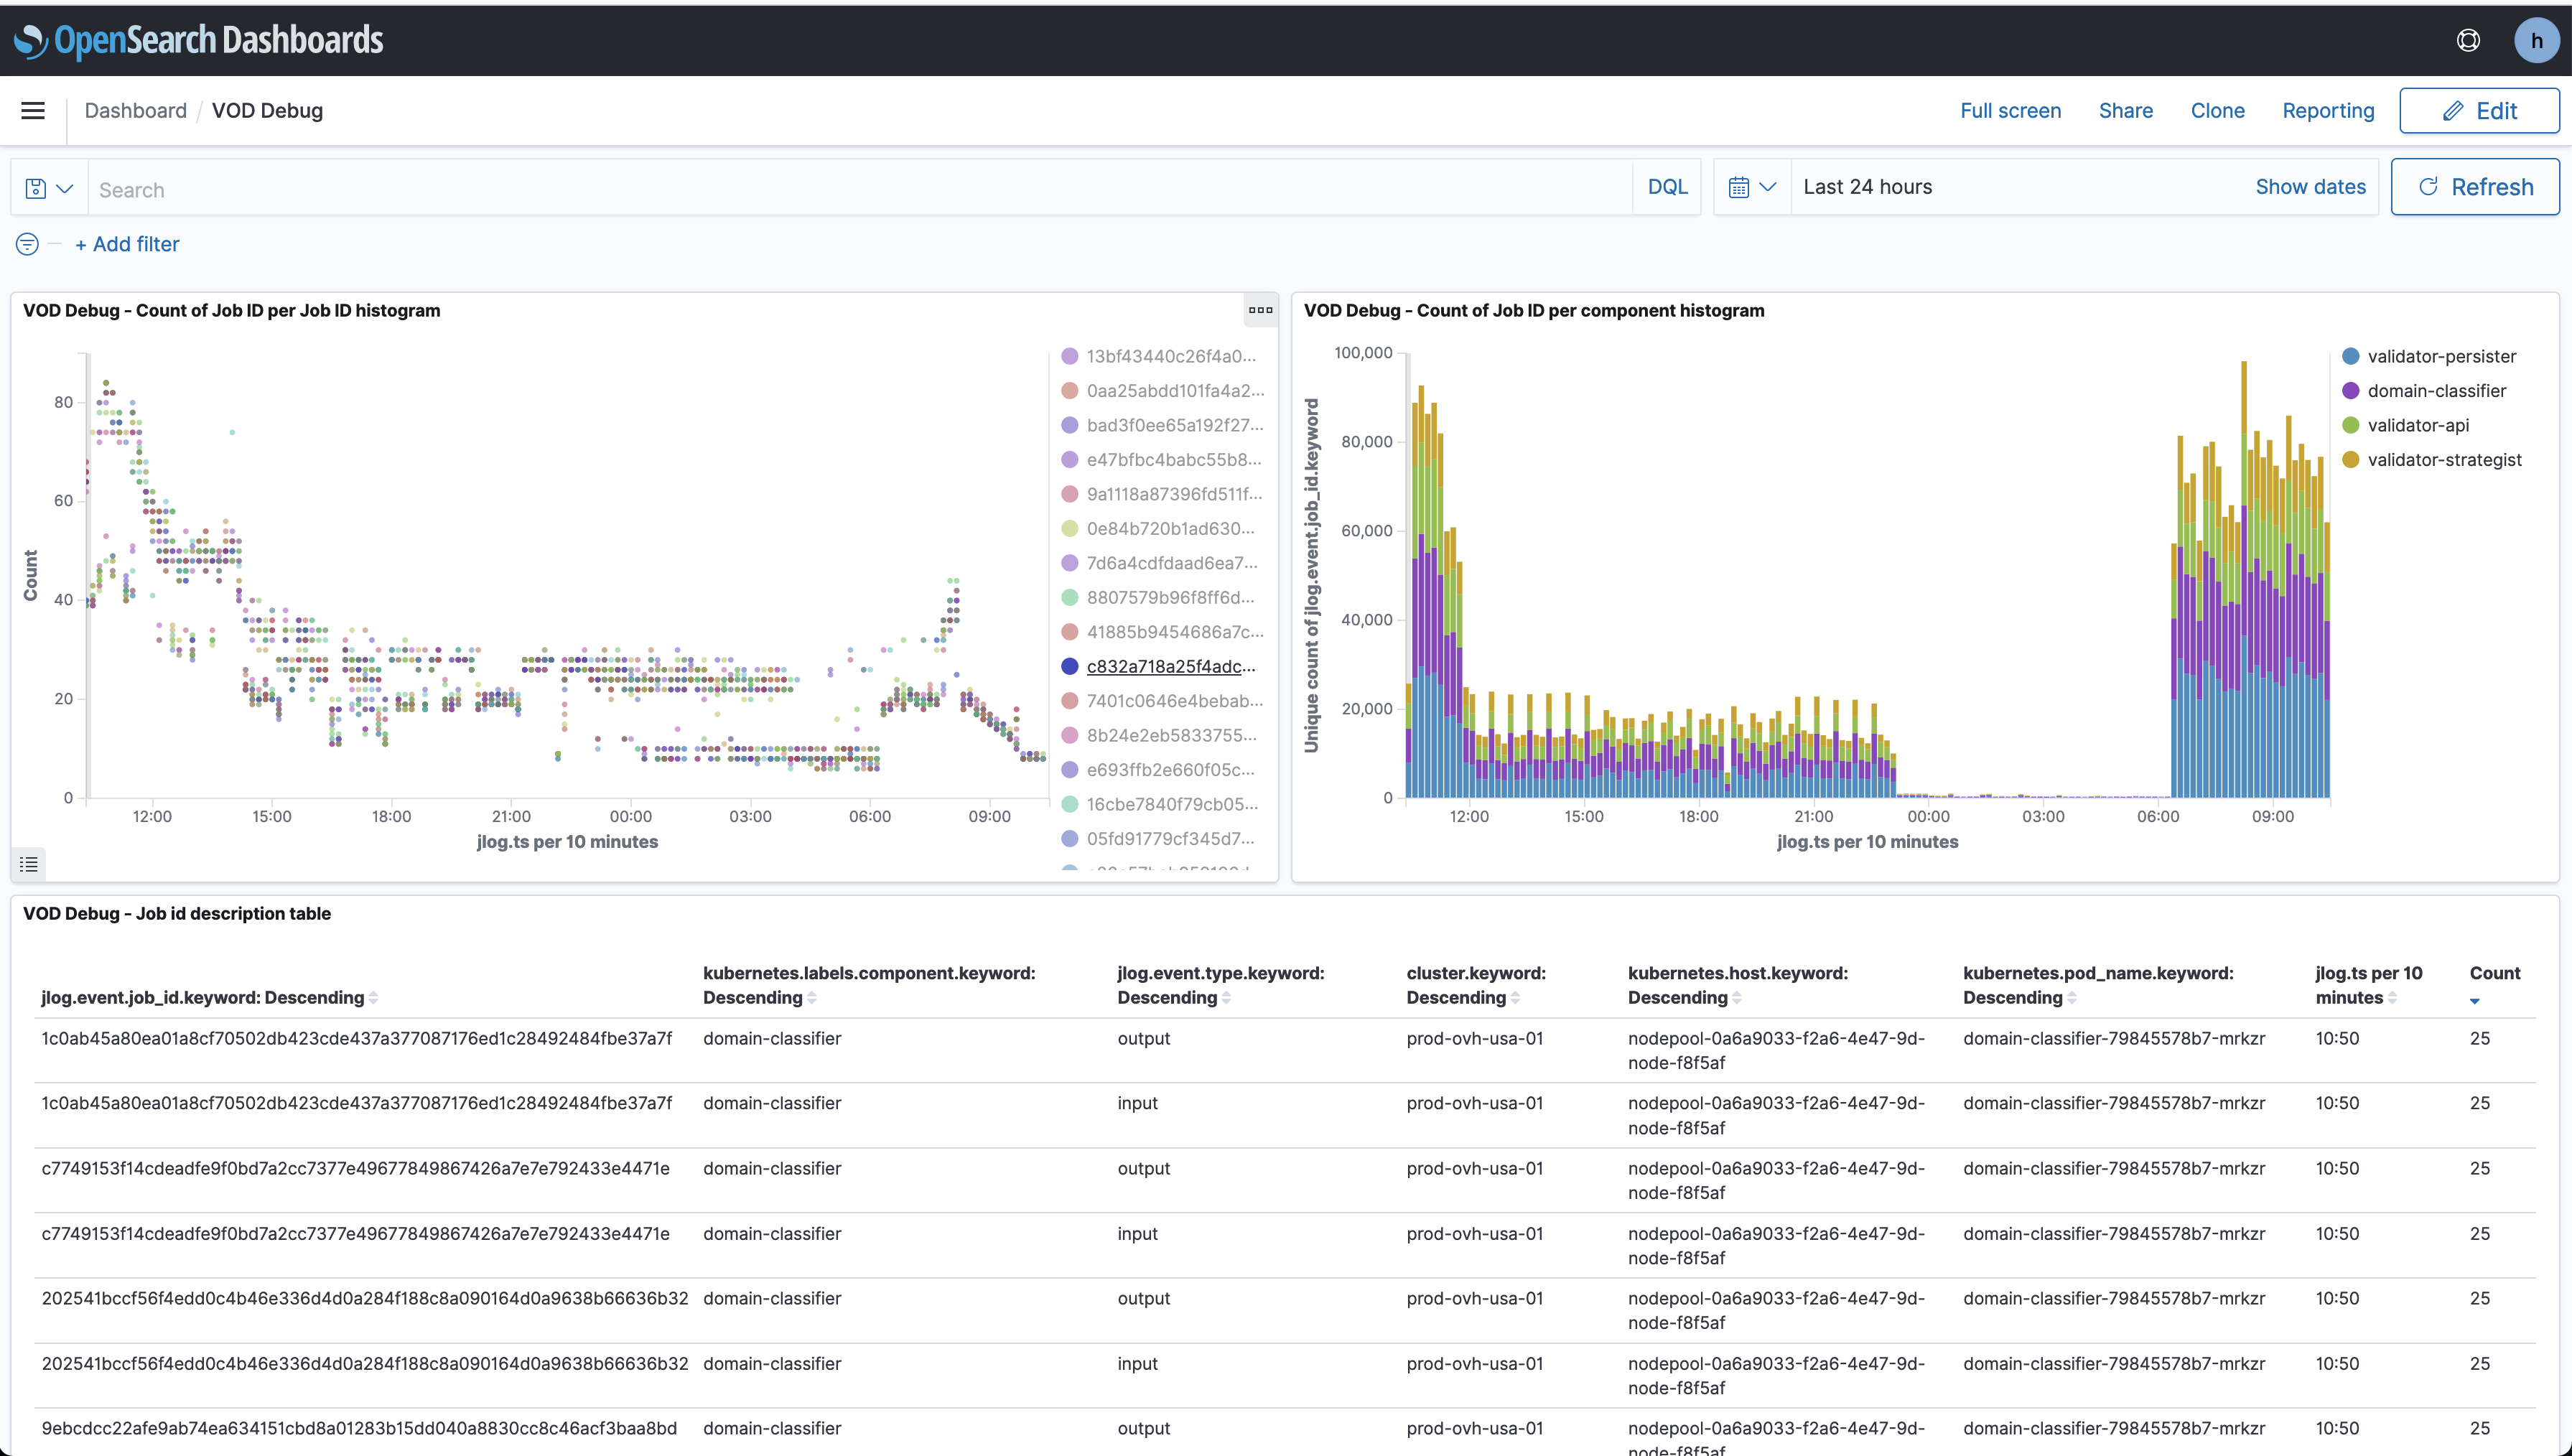Screen dimensions: 2572x1456
Task: Click 'VOD Debug – Job id description table' title
Action: pos(177,913)
